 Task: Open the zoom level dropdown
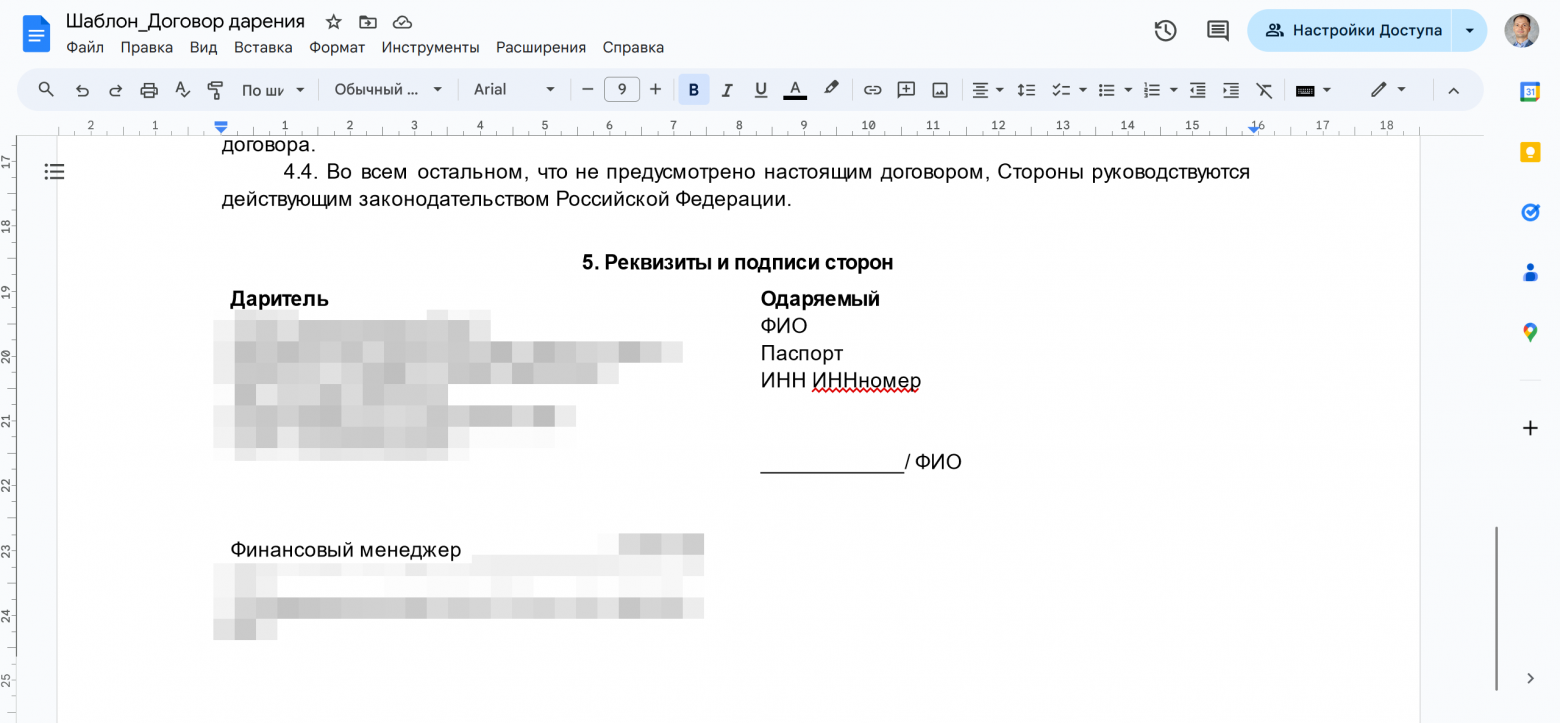coord(273,90)
